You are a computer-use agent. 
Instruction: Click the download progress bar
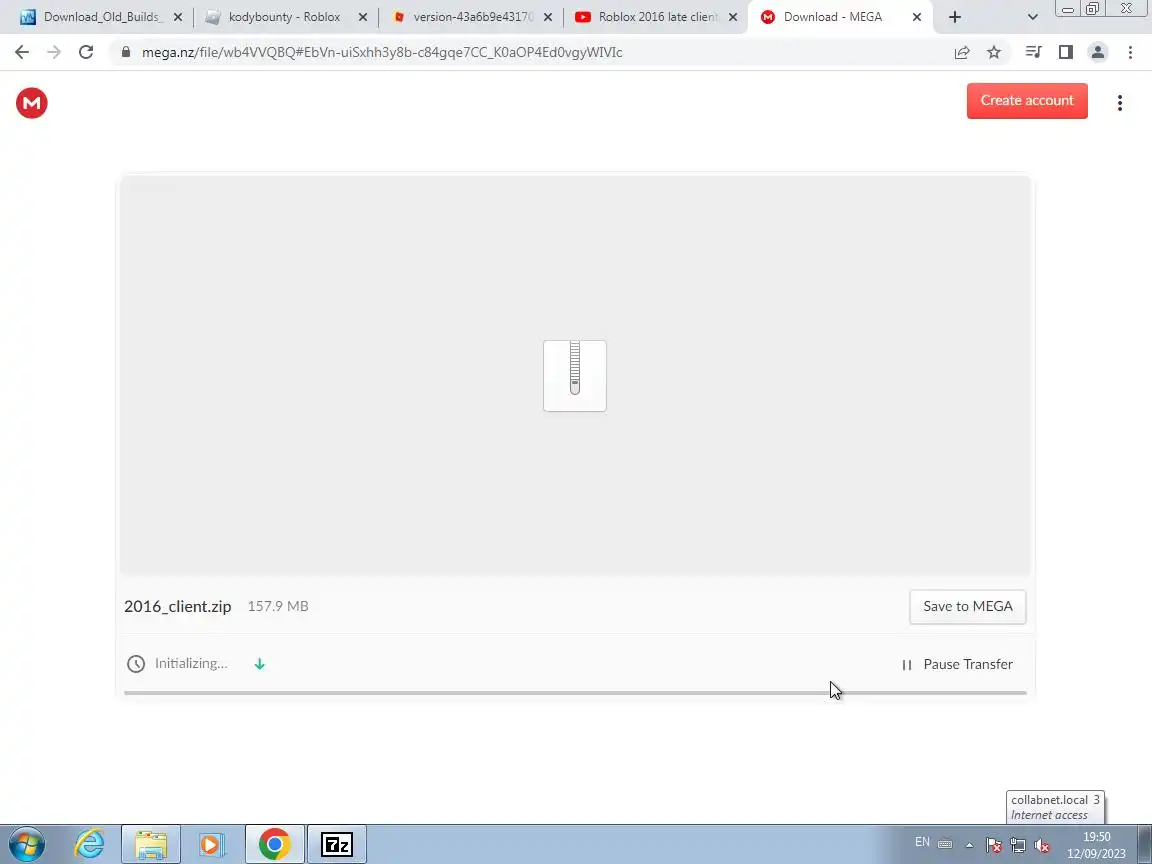(575, 692)
